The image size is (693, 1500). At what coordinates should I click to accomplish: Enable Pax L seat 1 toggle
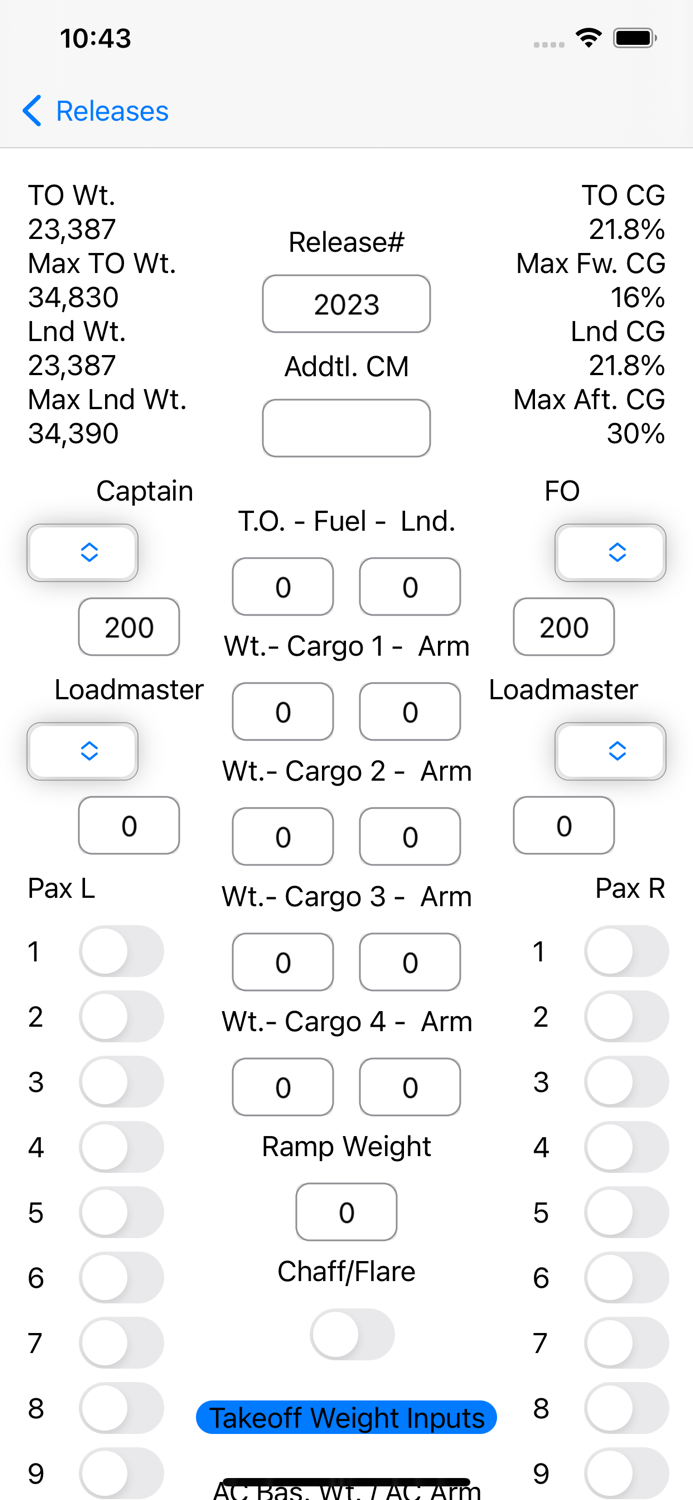click(x=121, y=951)
